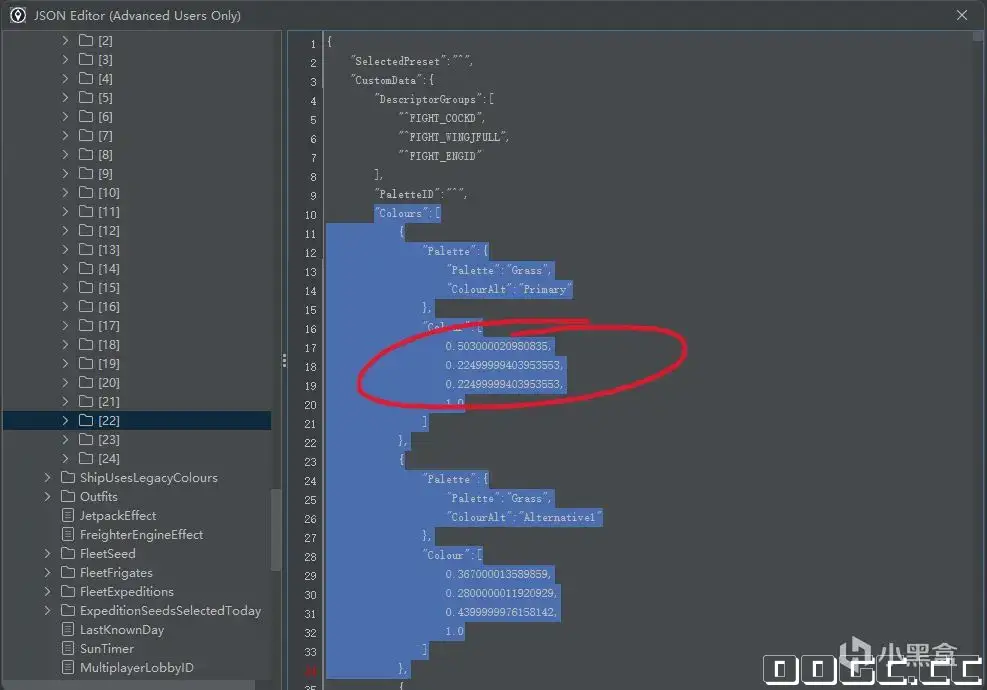
Task: Click the folder icon of node [10]
Action: click(x=86, y=193)
